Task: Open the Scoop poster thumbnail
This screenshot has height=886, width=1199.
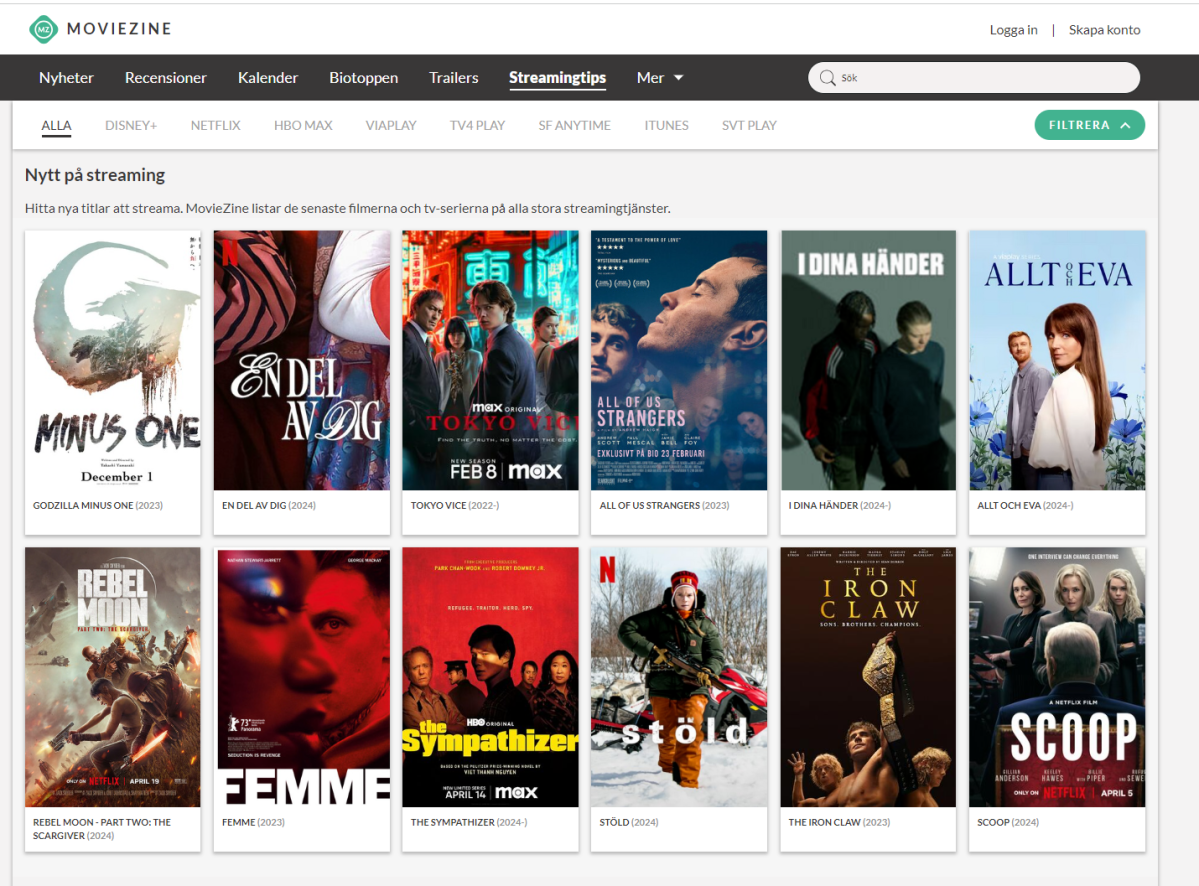Action: (x=1056, y=677)
